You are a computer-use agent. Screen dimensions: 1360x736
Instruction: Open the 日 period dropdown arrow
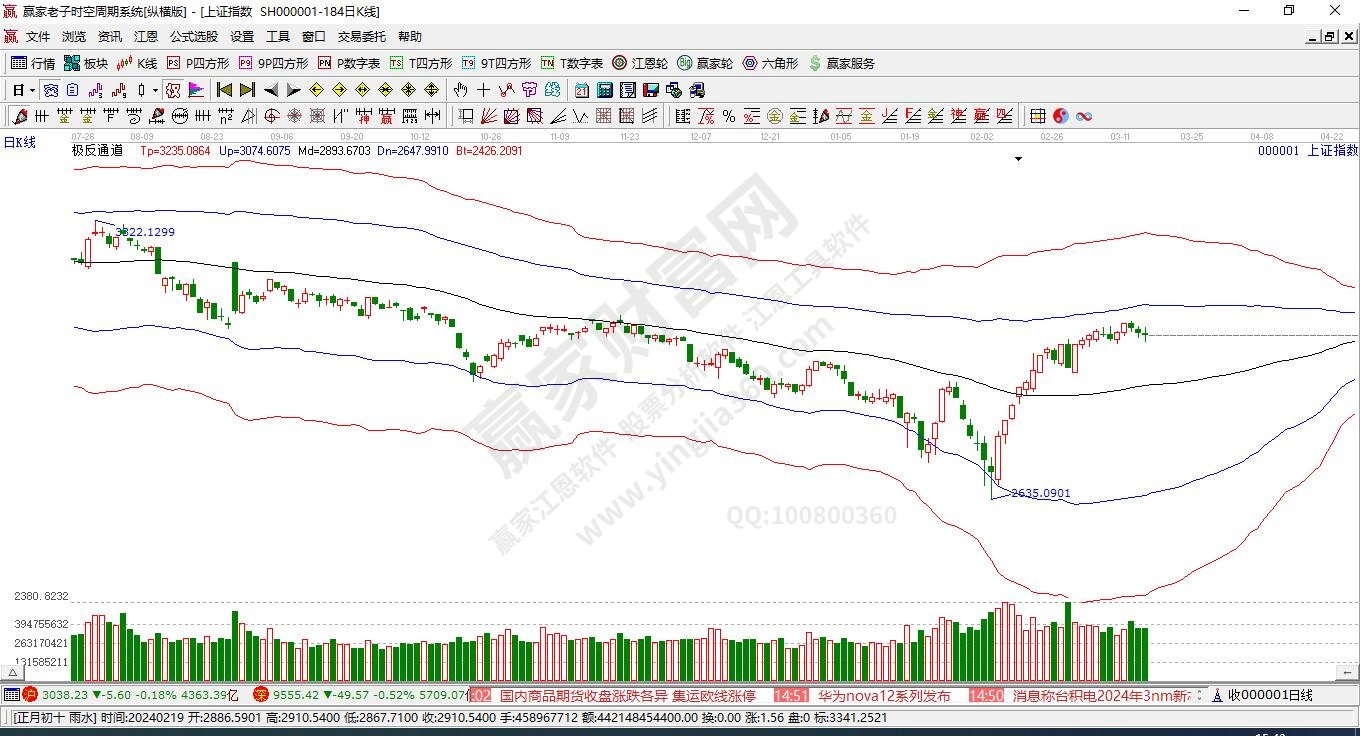point(33,90)
